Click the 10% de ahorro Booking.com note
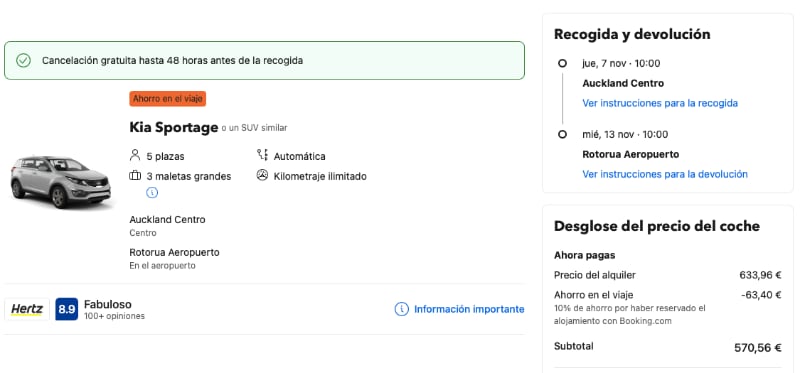The width and height of the screenshot is (800, 373). coord(630,315)
